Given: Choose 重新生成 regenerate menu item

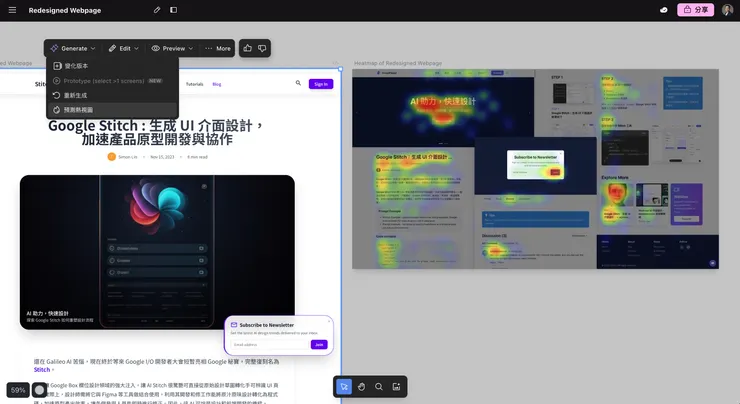Looking at the screenshot, I should tap(112, 95).
